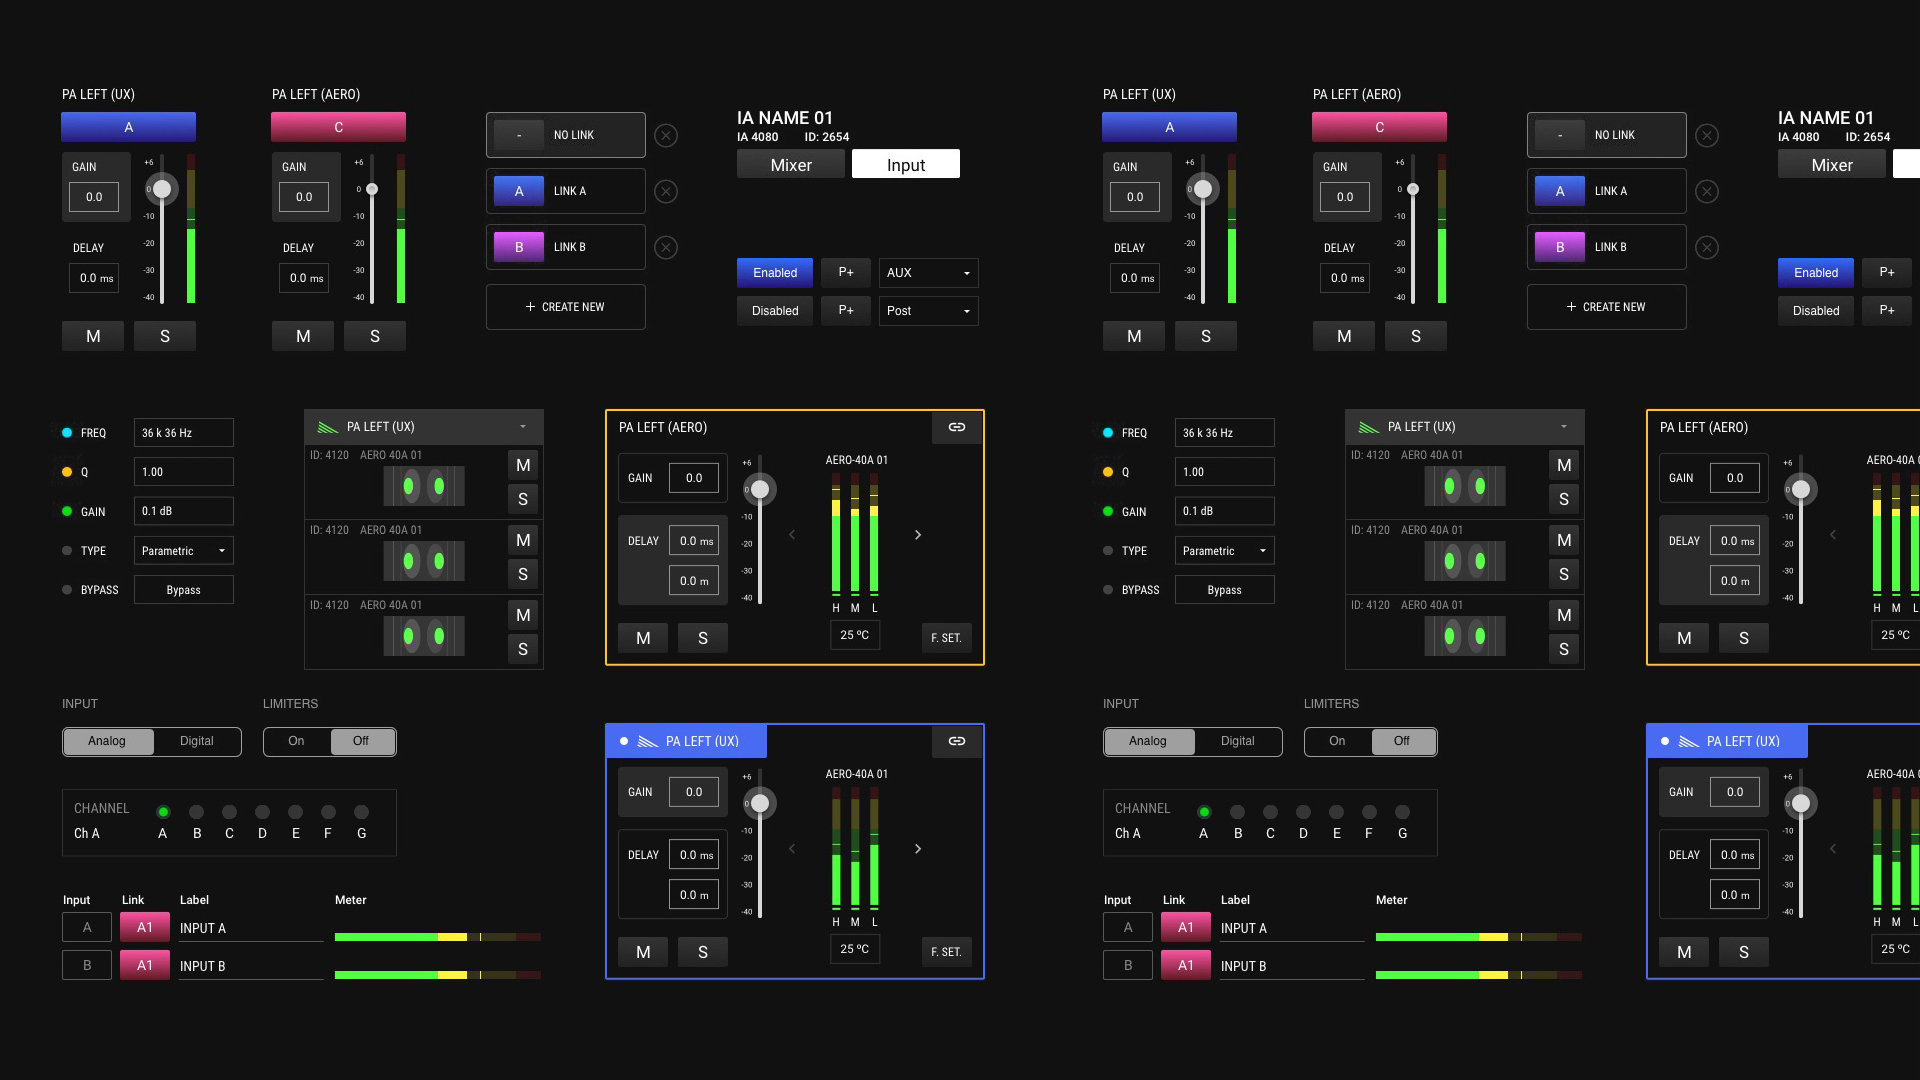
Task: Click previous arrow in blue PA LEFT (UX) panel
Action: (x=792, y=849)
